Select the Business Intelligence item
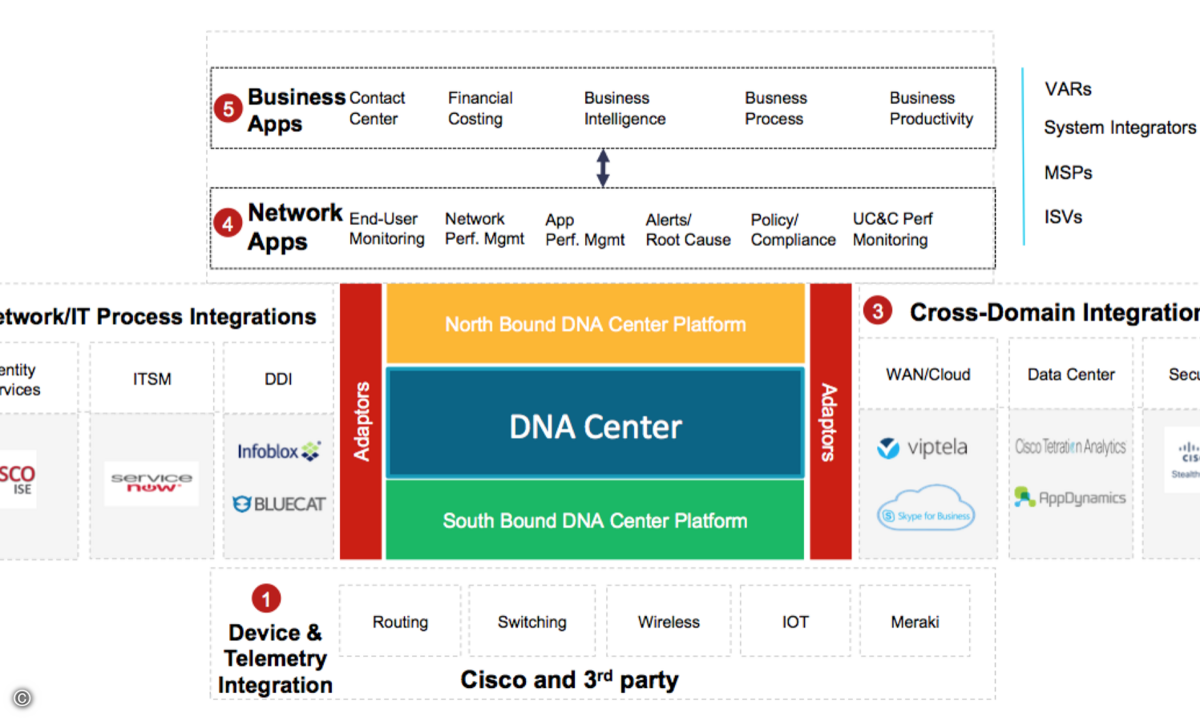1200x720 pixels. [625, 108]
